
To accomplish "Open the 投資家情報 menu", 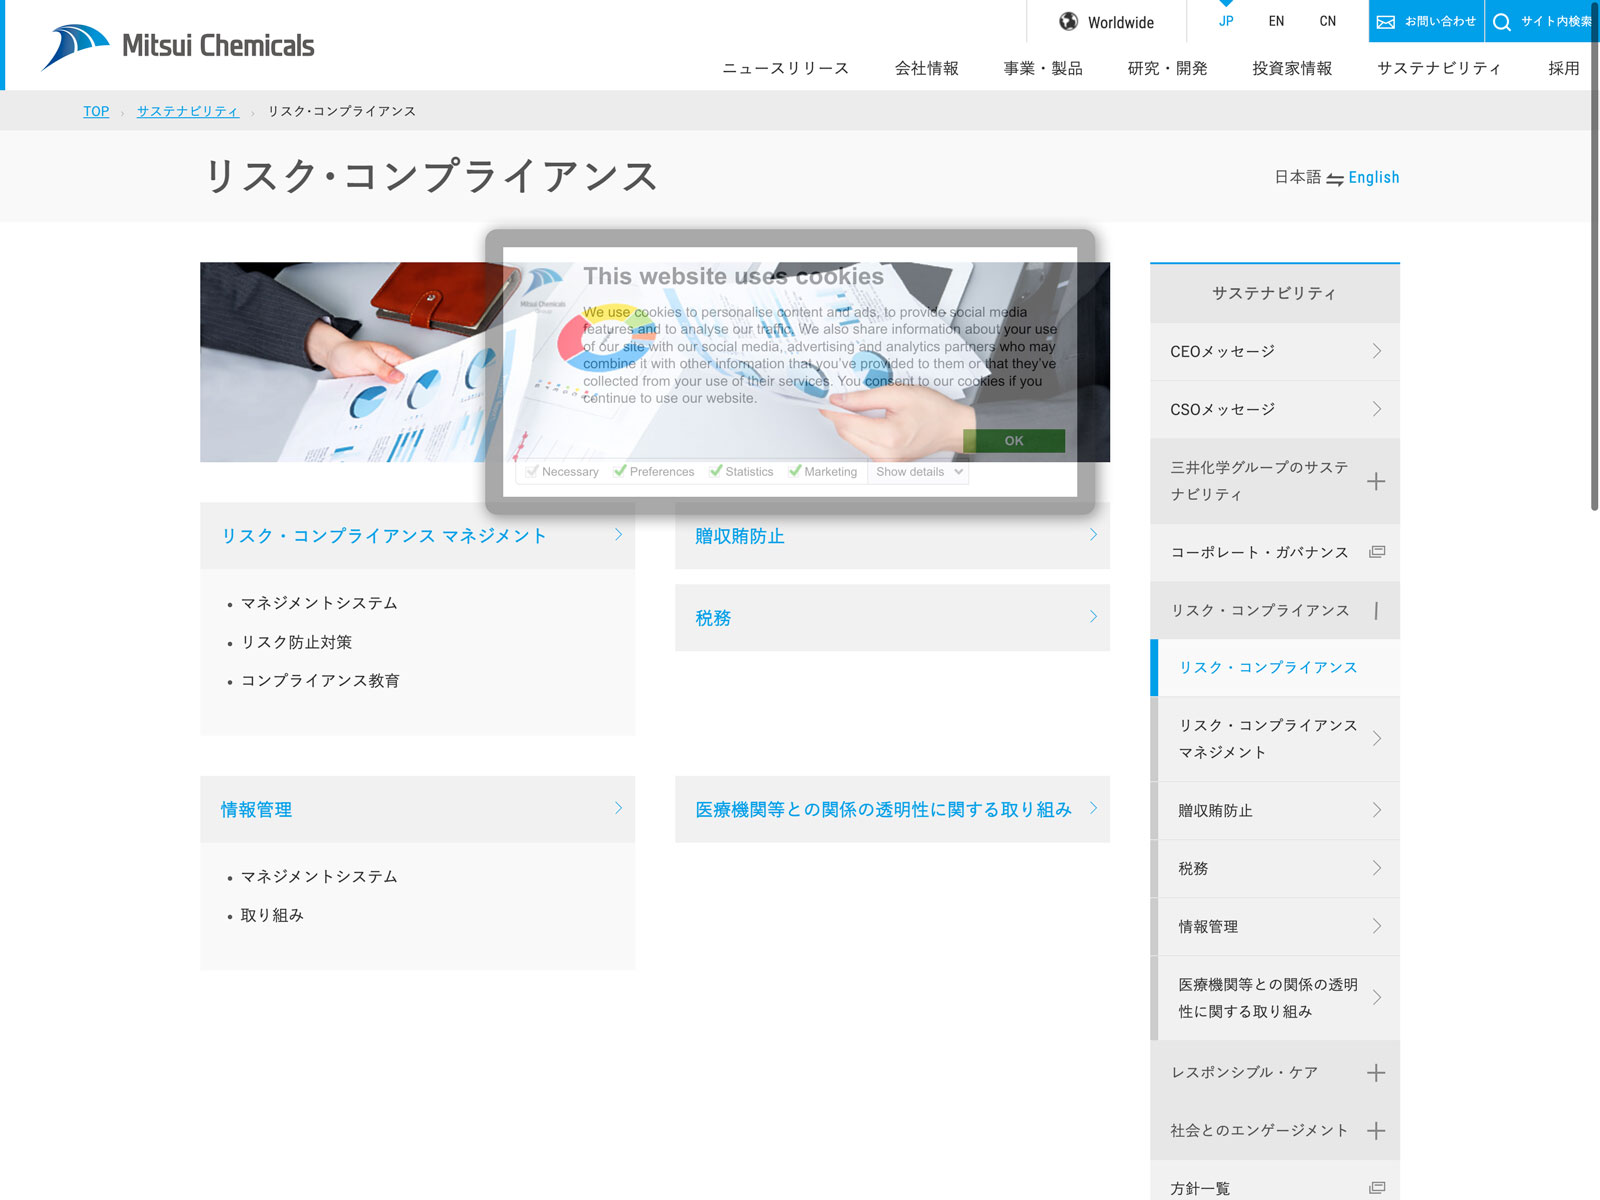I will coord(1292,68).
